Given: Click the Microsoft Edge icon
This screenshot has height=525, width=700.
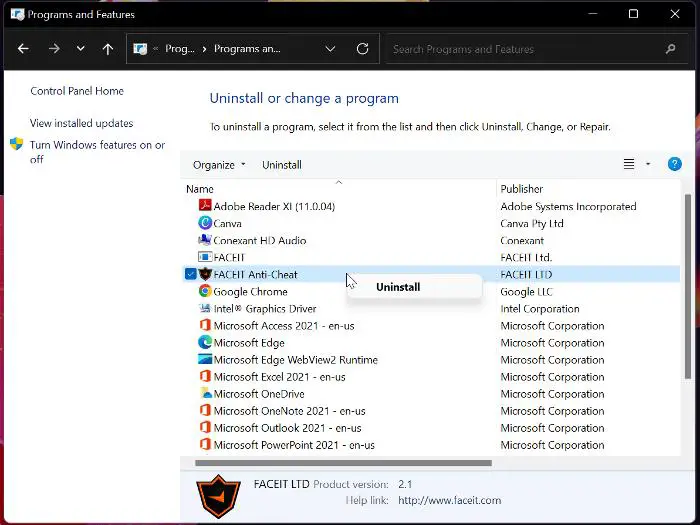Looking at the screenshot, I should (x=205, y=342).
